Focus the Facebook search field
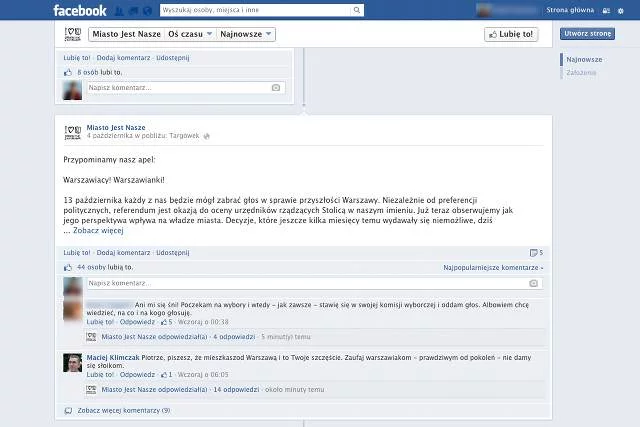 pos(256,10)
